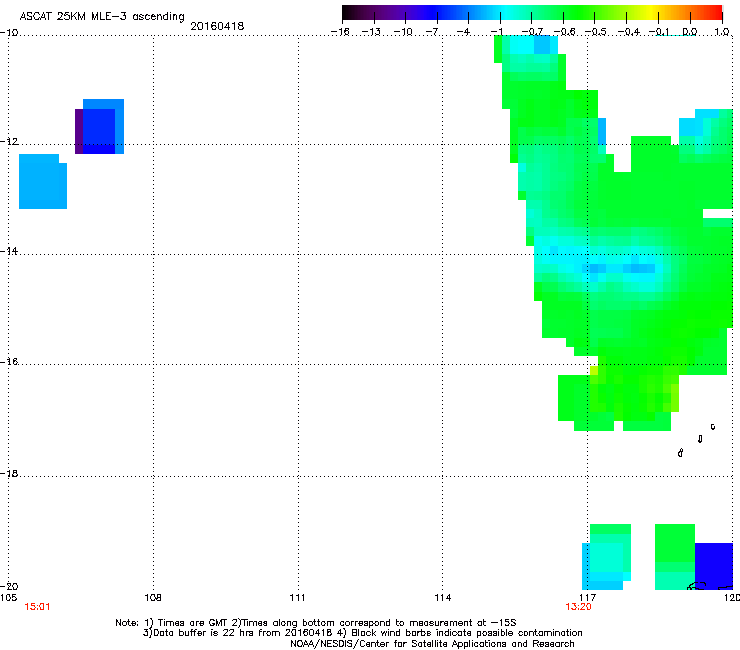Click the red time label 15:01
The width and height of the screenshot is (740, 650).
click(37, 607)
